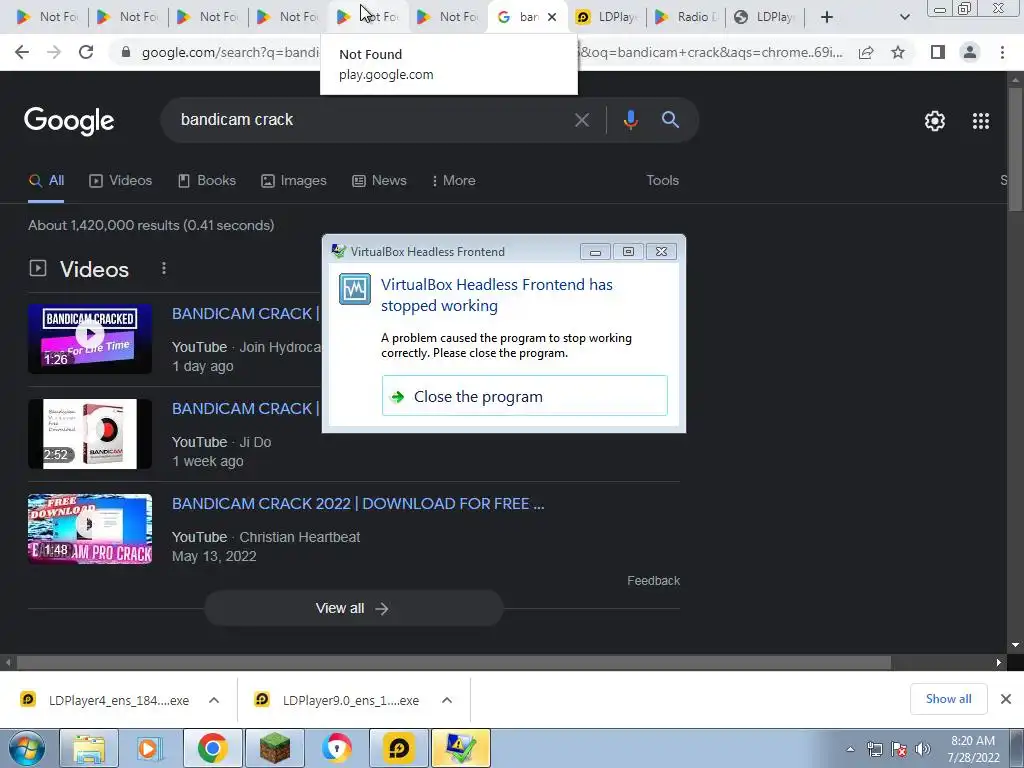Open the Minecraft grass block taskbar icon
The width and height of the screenshot is (1024, 768).
(275, 748)
